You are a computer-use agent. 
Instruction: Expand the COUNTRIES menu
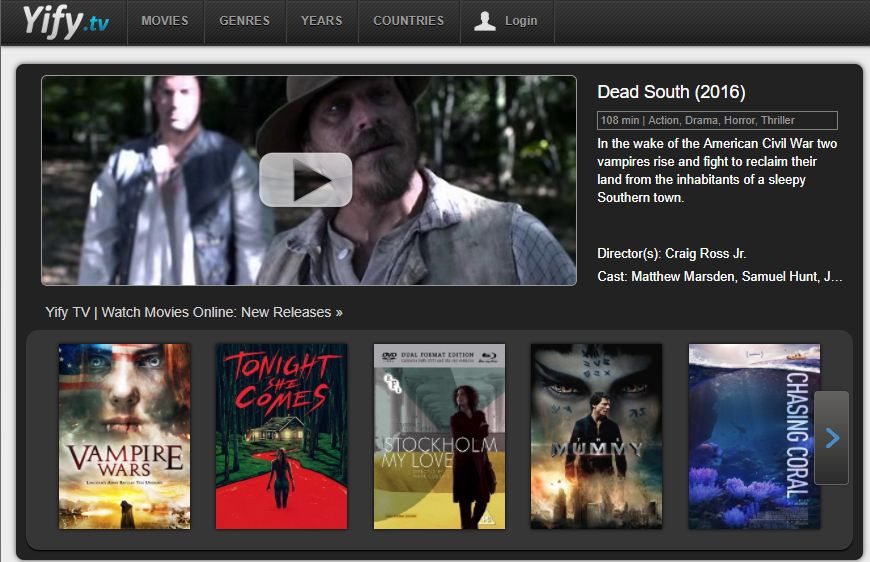click(409, 21)
